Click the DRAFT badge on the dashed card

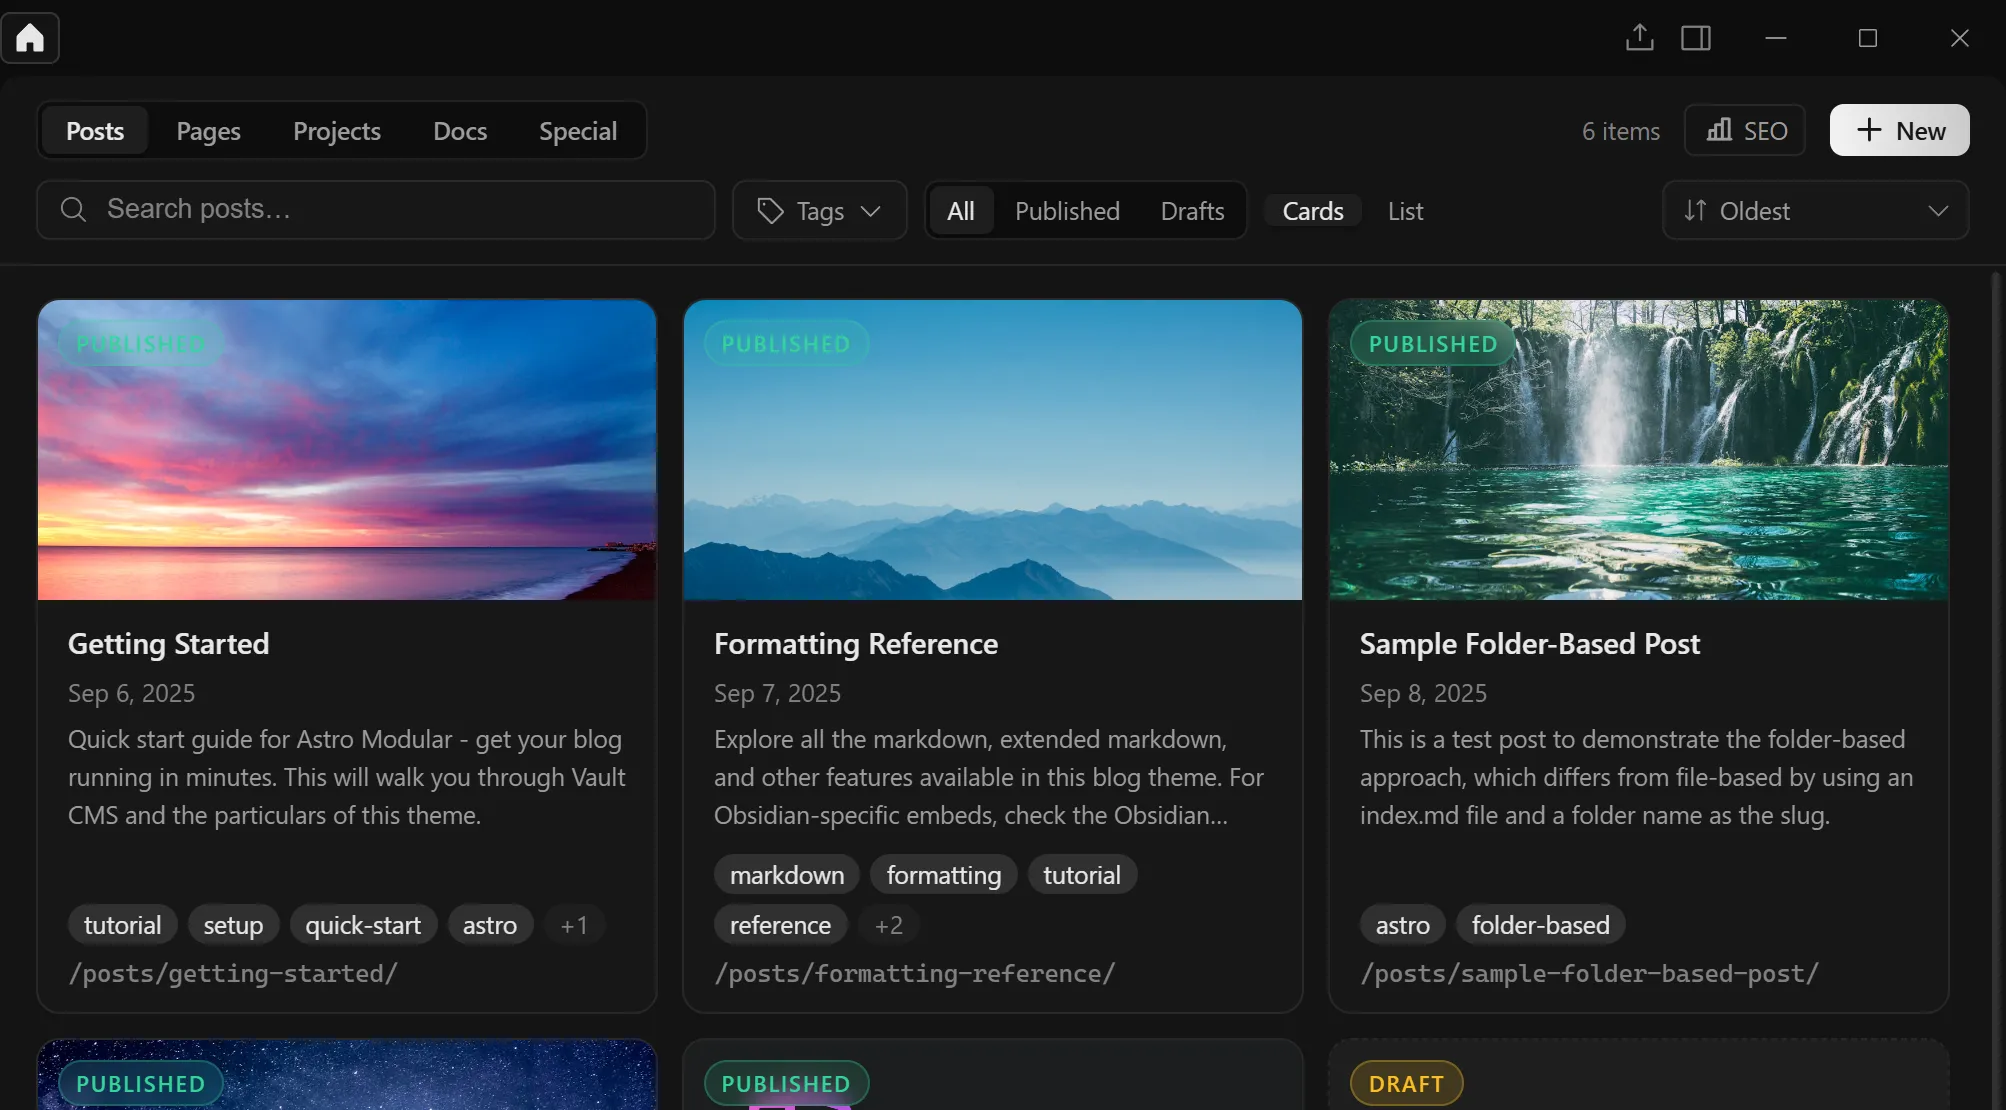point(1406,1084)
